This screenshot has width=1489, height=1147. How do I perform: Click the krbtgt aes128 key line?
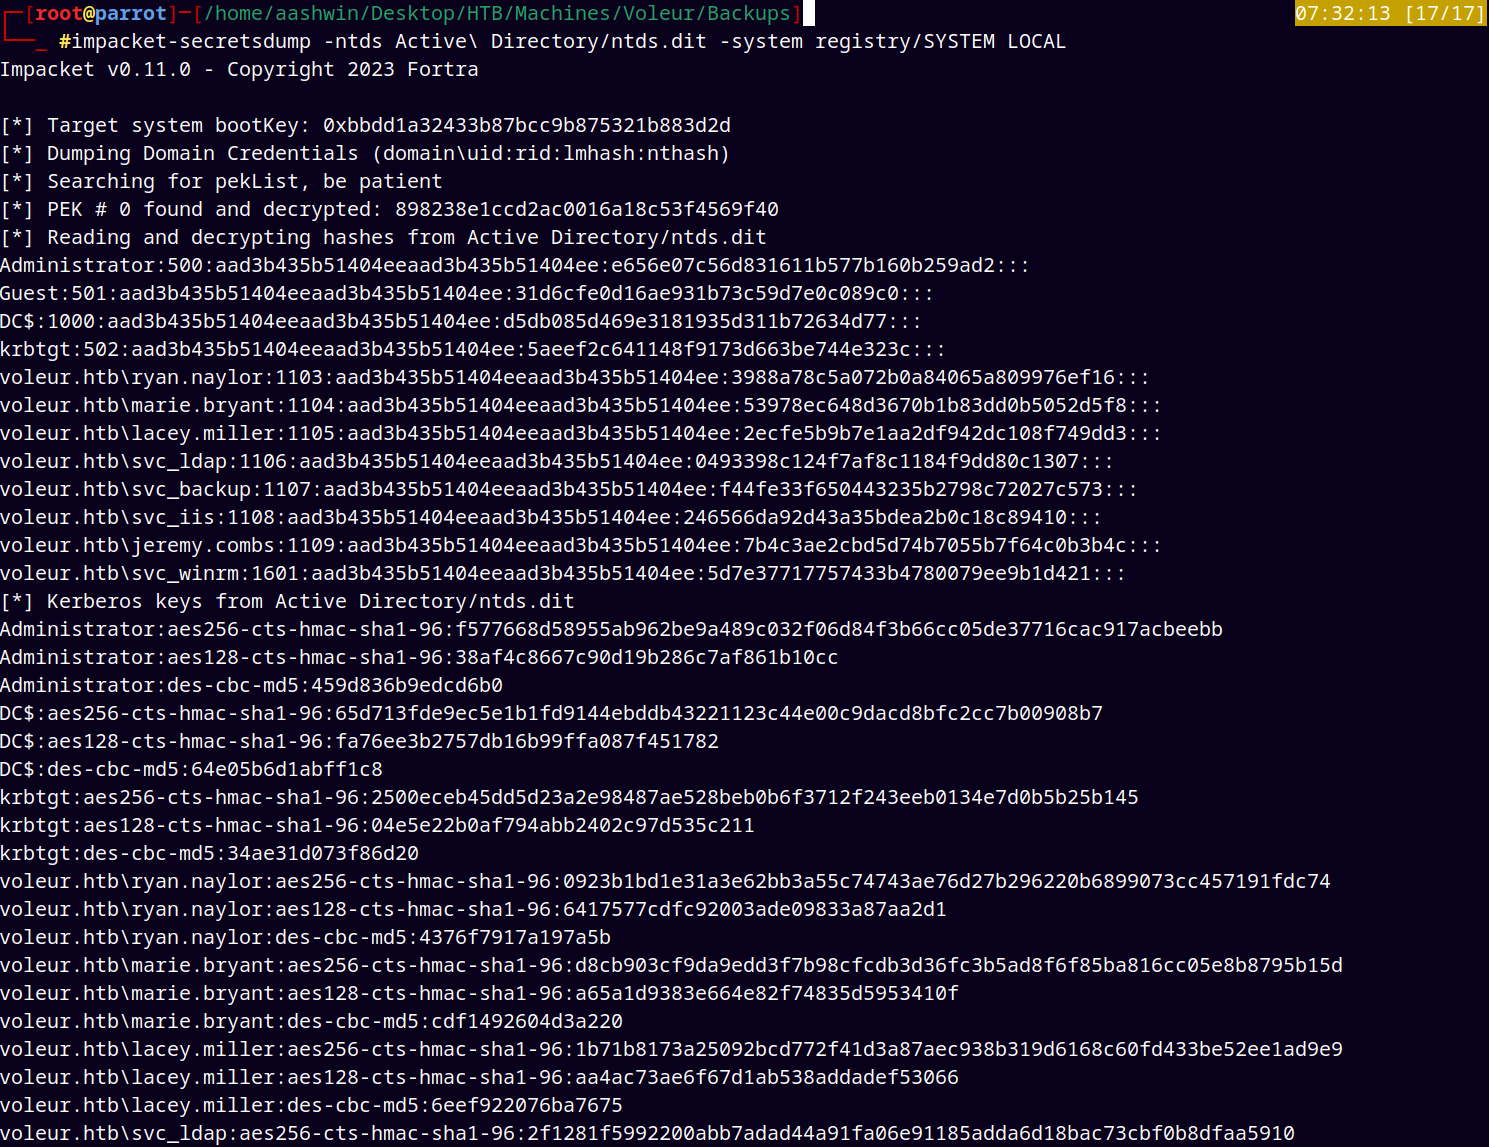377,825
